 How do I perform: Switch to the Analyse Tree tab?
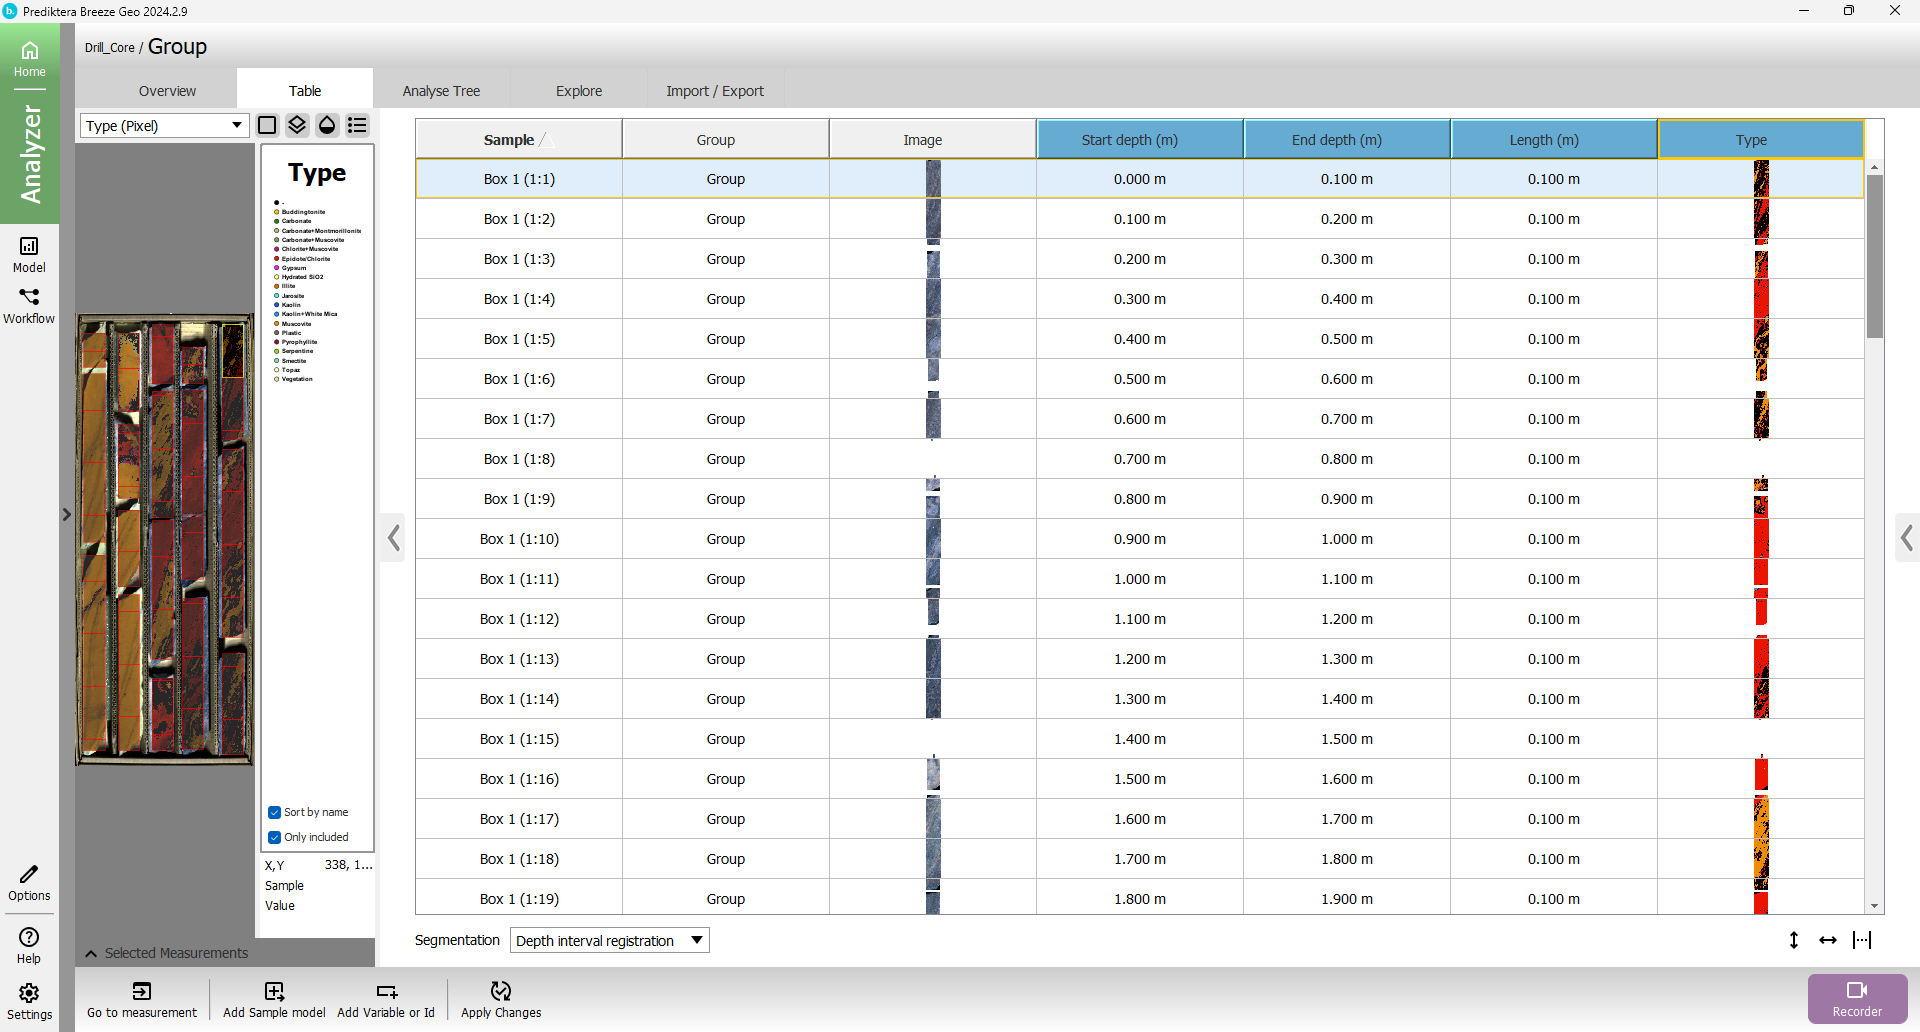[441, 91]
